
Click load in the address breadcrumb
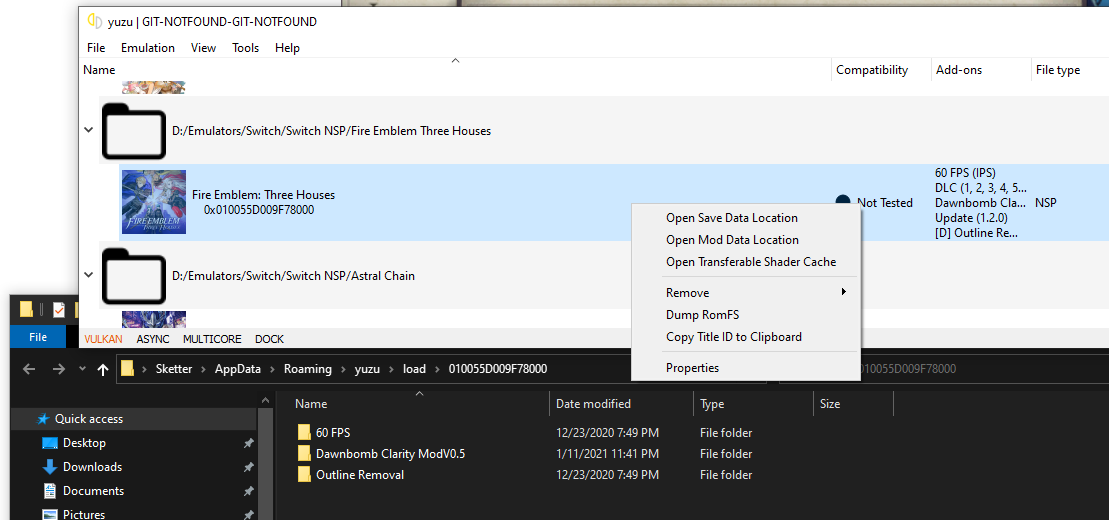pos(414,369)
